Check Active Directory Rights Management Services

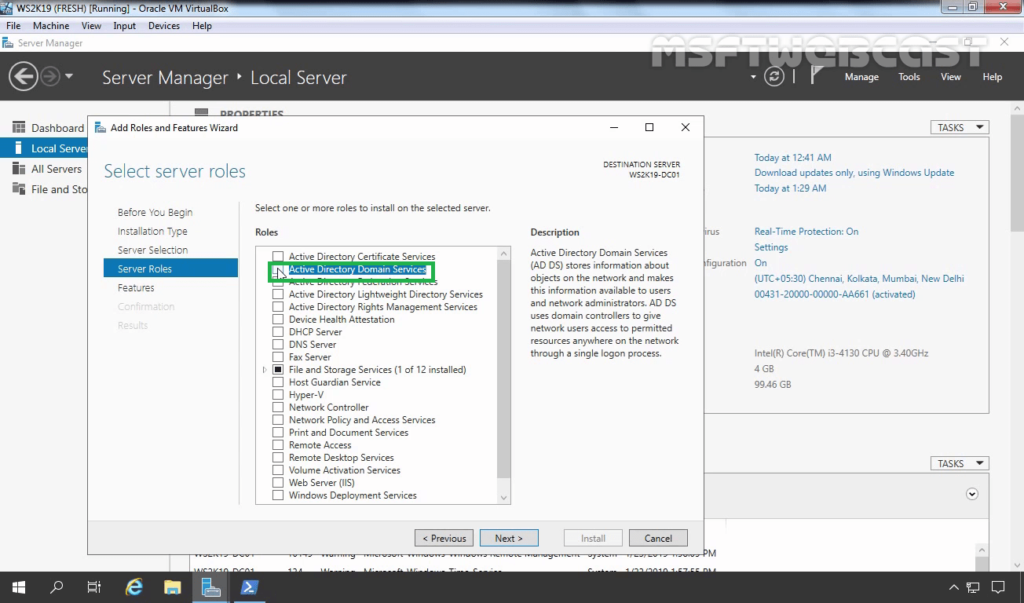[x=278, y=306]
